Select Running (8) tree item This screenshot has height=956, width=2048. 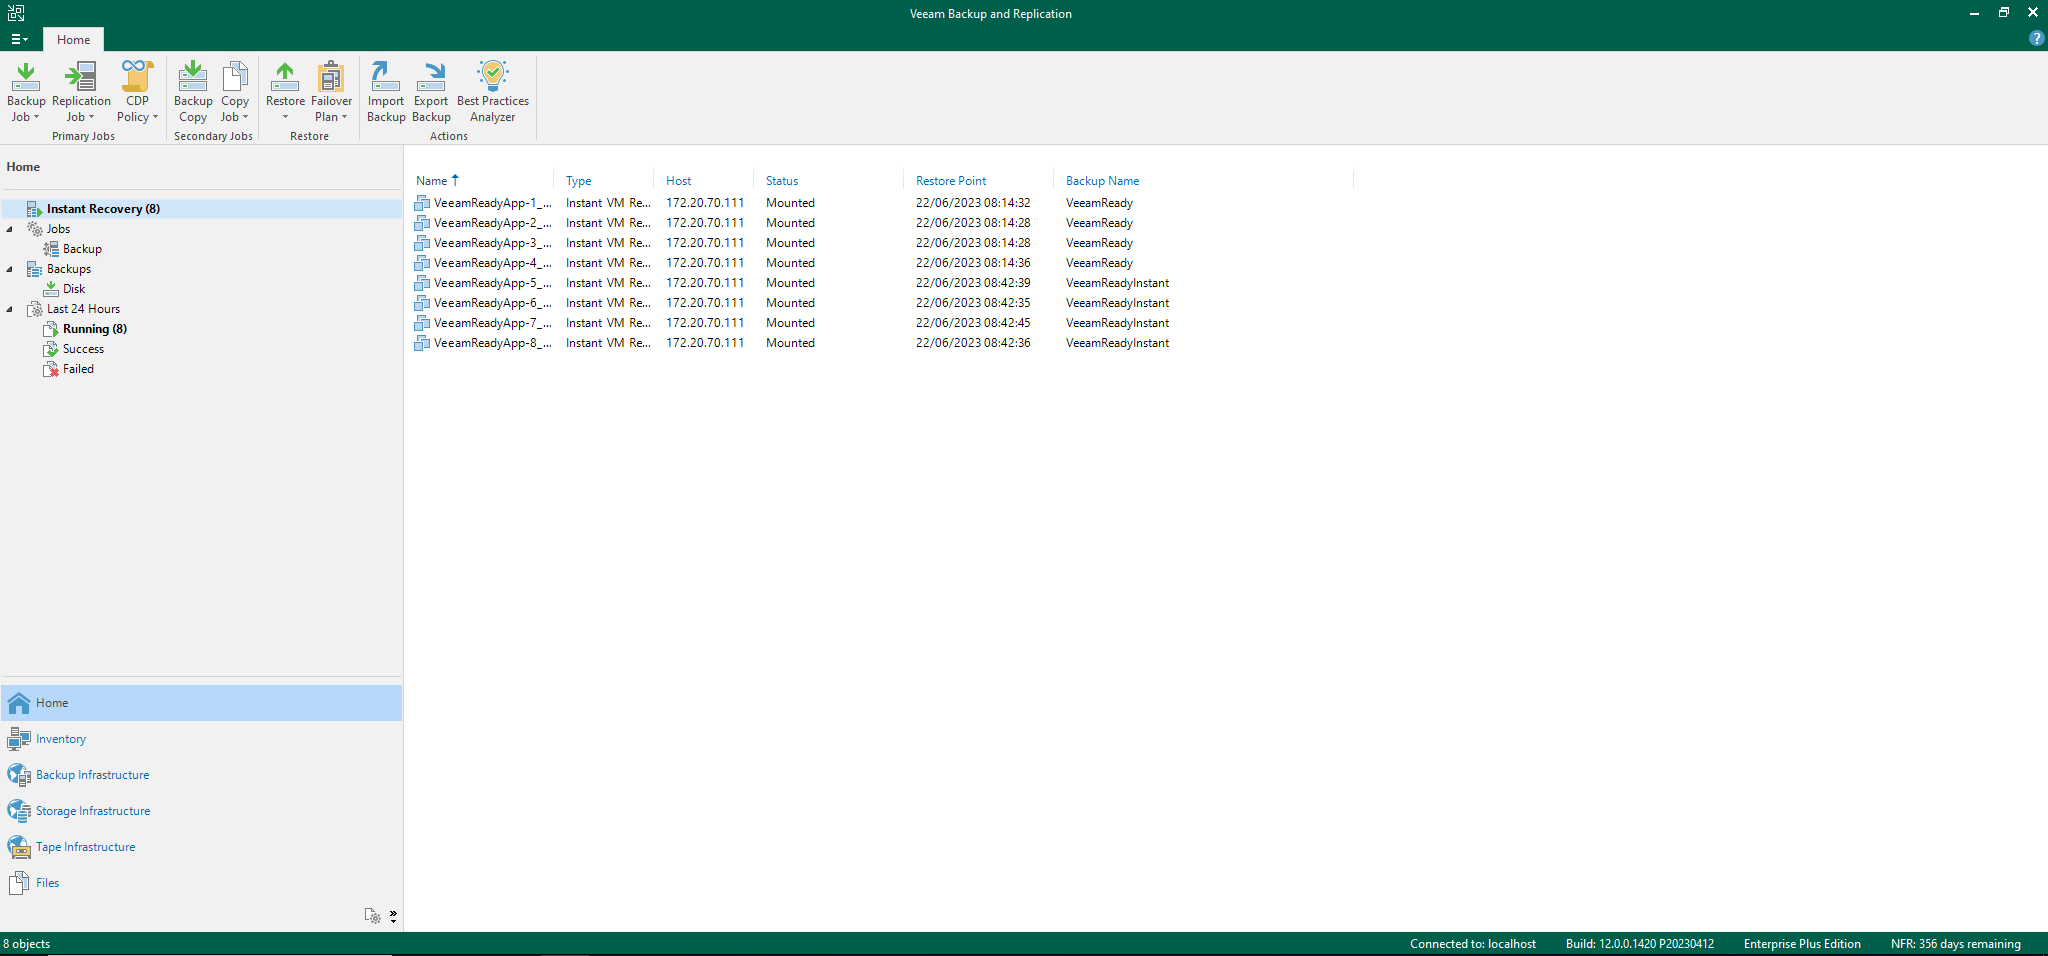click(94, 329)
